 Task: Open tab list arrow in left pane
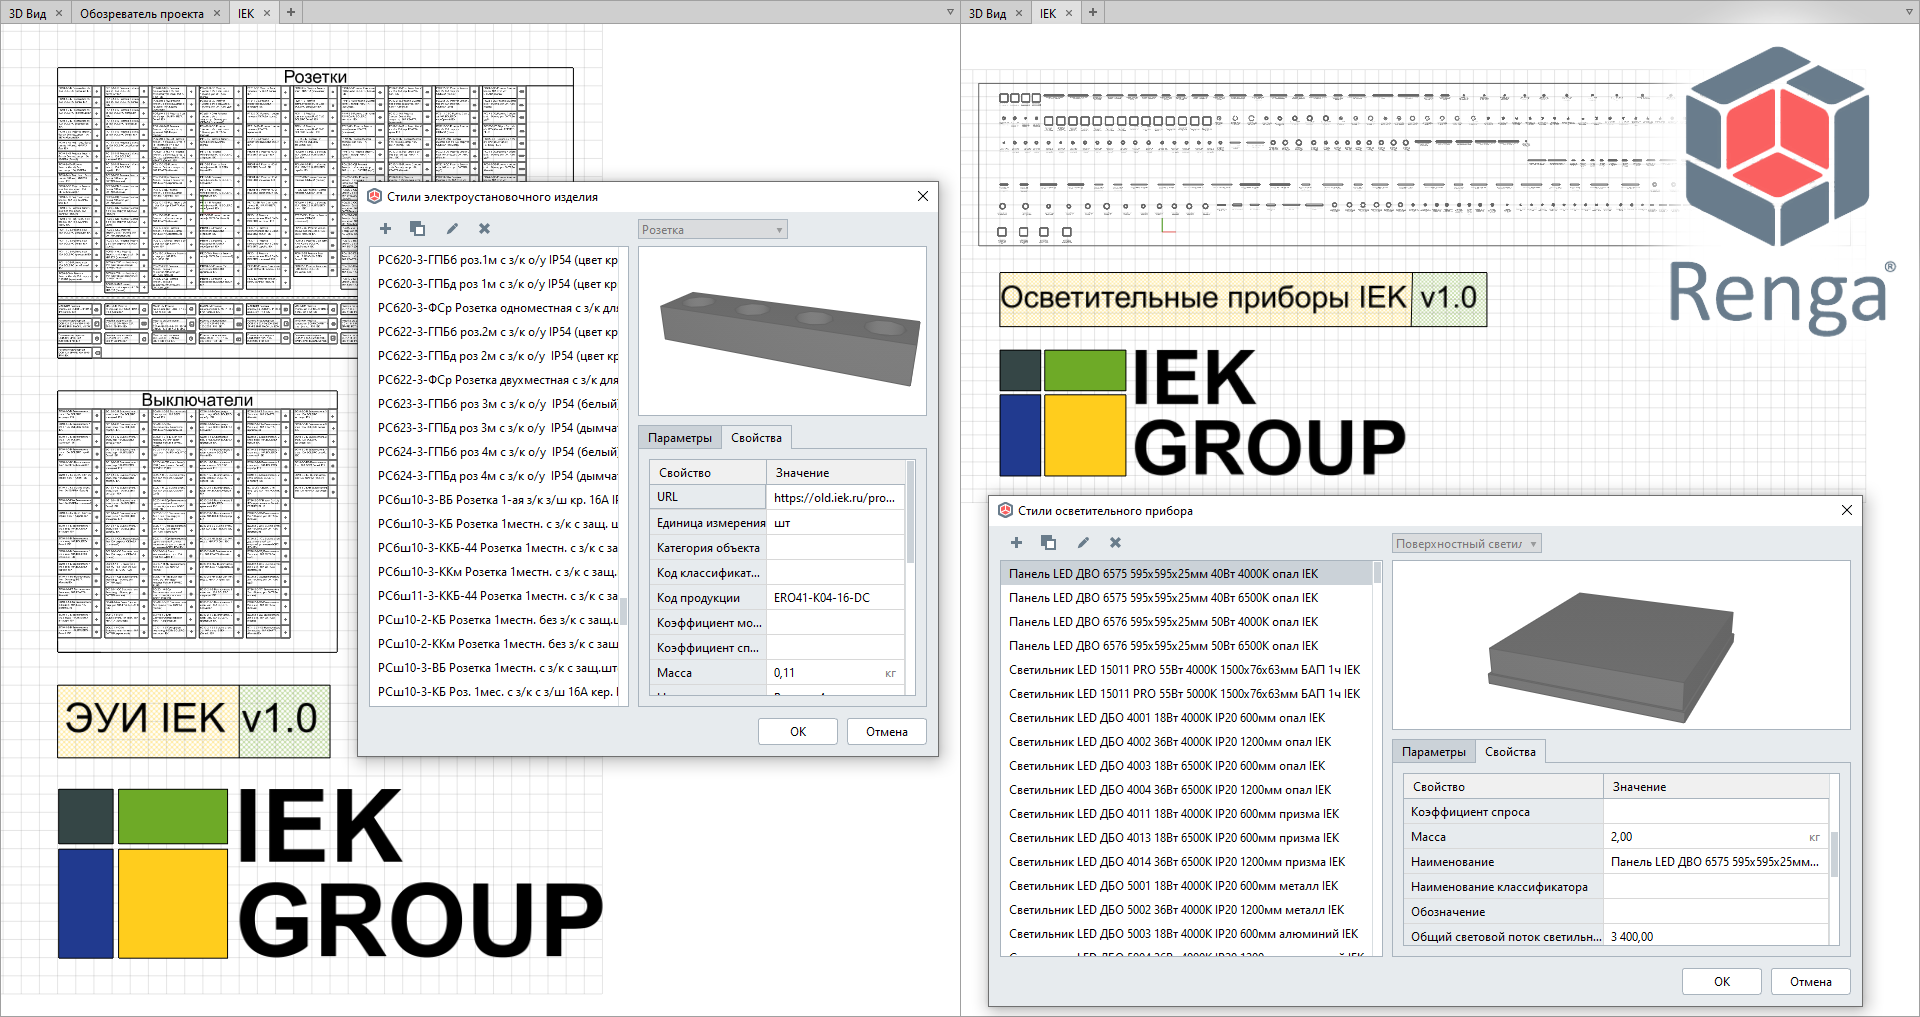click(x=950, y=12)
